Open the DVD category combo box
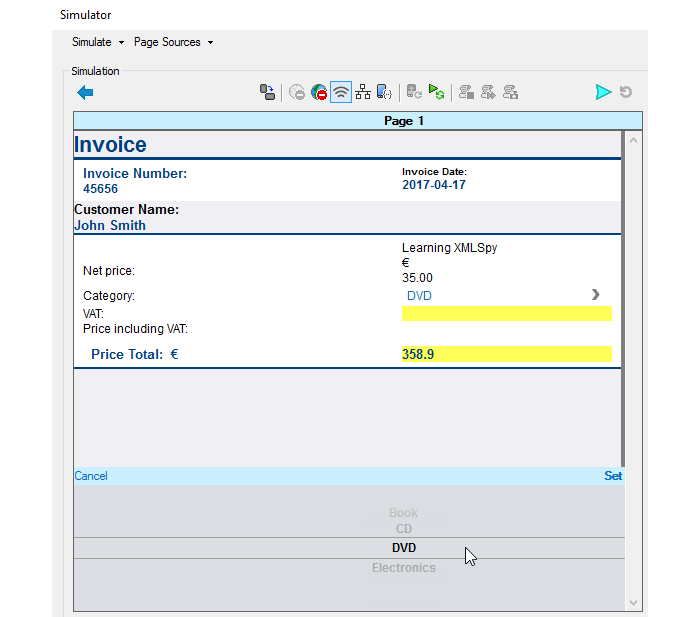This screenshot has width=700, height=617. tap(500, 296)
